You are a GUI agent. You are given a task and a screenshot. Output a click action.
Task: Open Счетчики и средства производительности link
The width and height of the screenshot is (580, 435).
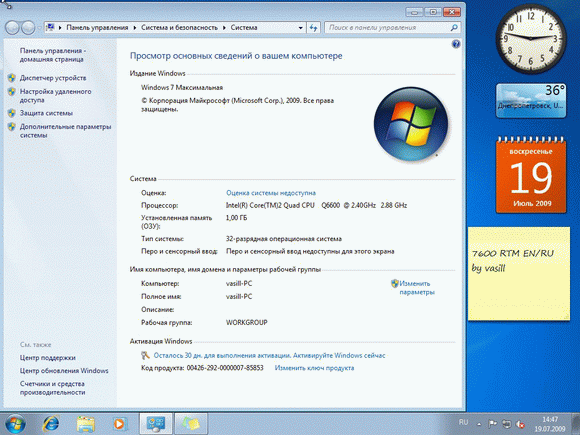point(53,388)
